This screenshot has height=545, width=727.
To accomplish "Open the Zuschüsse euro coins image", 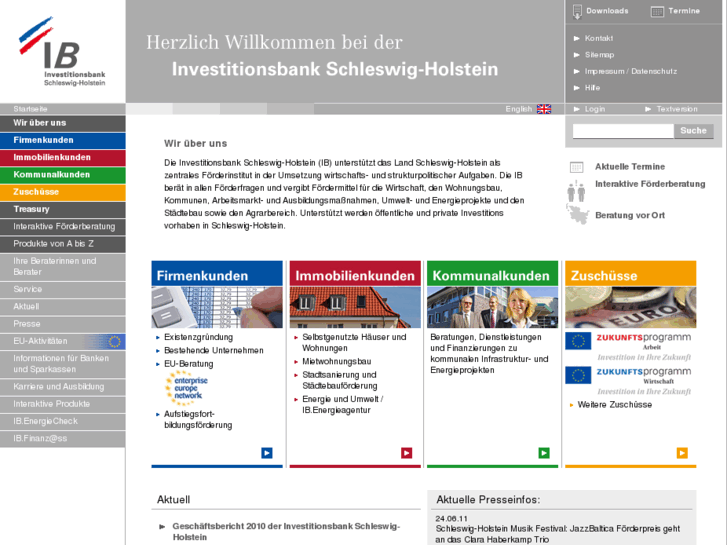I will click(631, 307).
